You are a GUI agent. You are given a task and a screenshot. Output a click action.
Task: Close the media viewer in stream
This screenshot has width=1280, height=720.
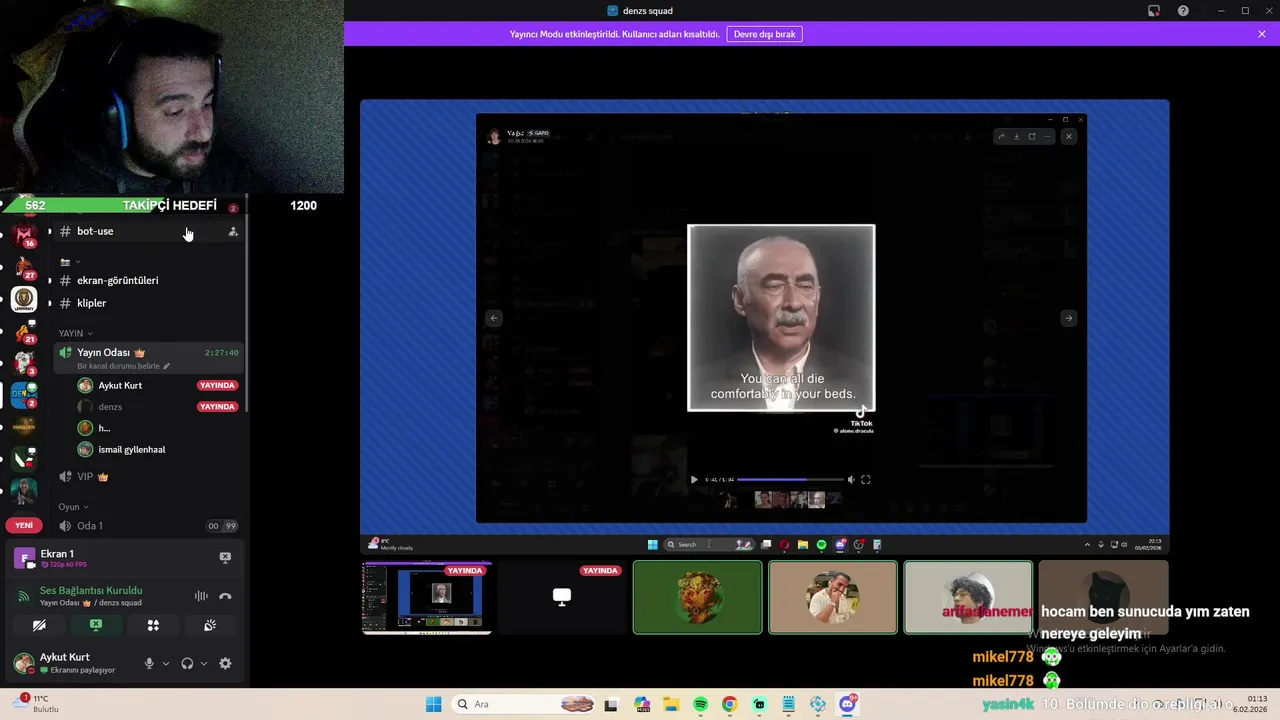tap(1068, 136)
